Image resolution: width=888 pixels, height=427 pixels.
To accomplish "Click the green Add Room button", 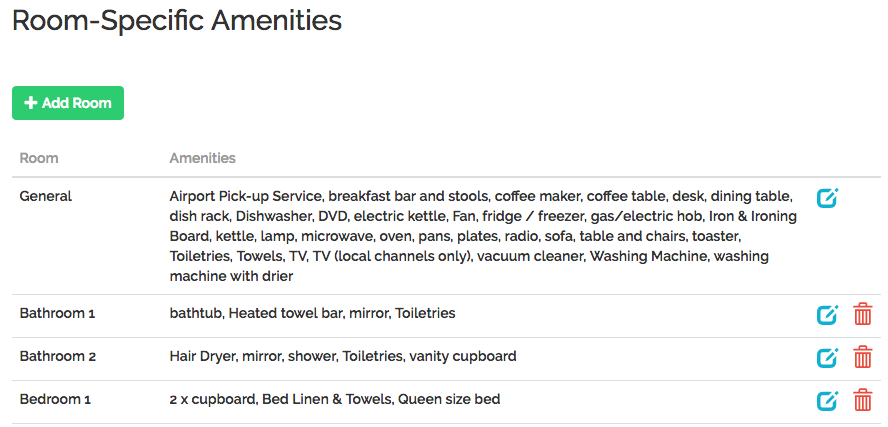I will (x=68, y=103).
